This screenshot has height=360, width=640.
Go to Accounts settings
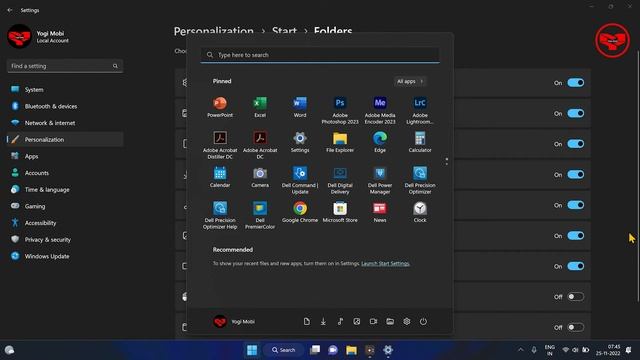65,173
